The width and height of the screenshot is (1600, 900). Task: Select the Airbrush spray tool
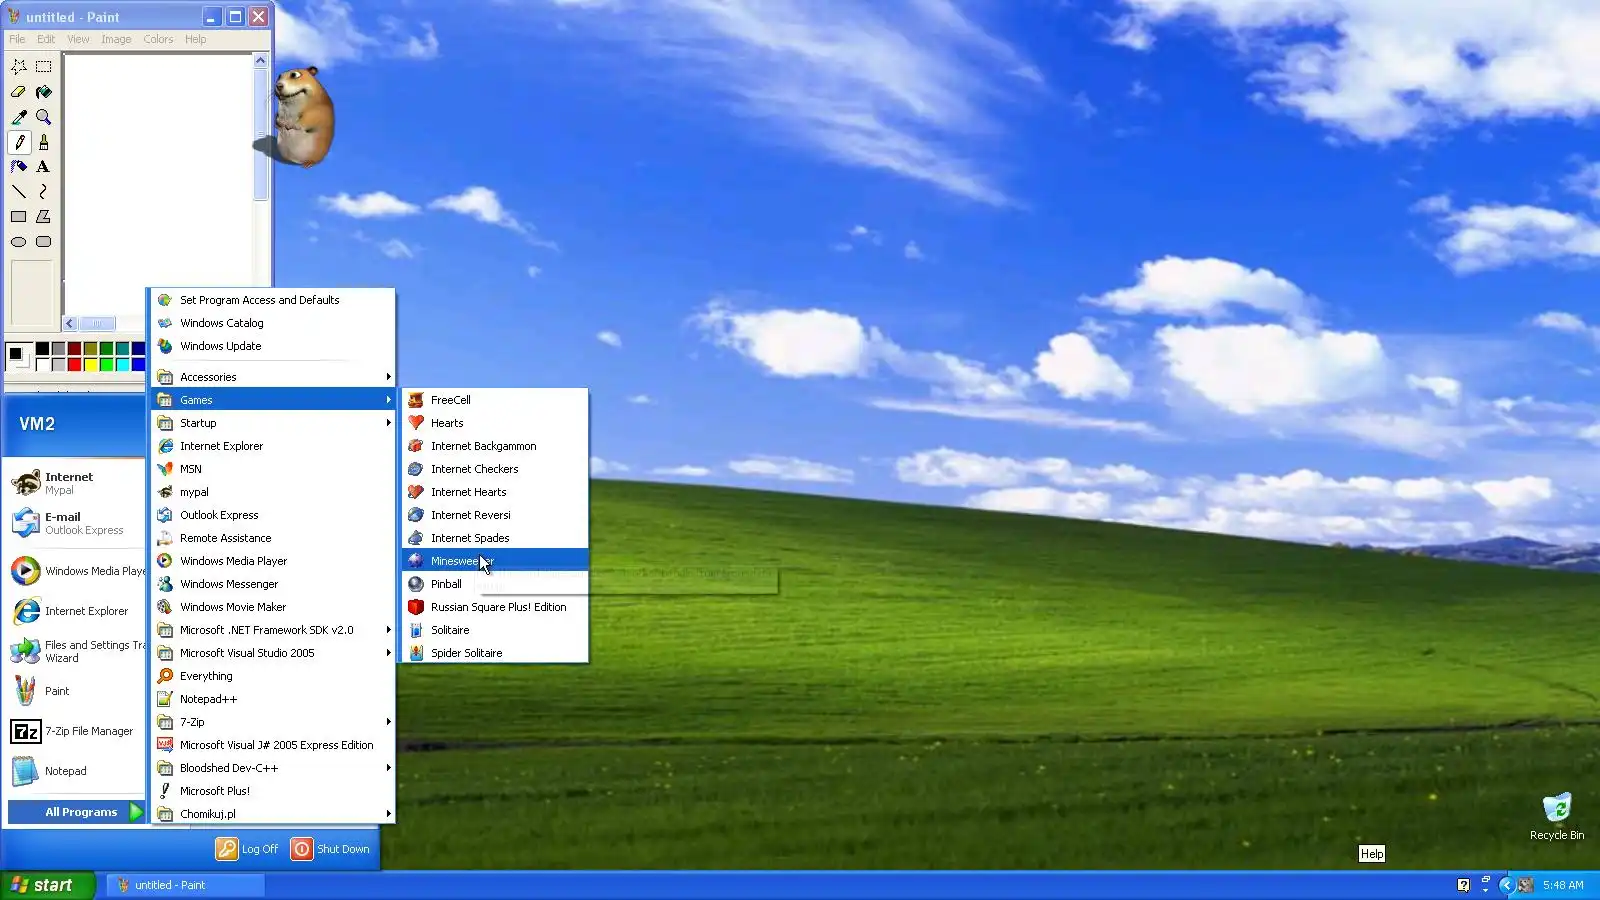point(19,167)
